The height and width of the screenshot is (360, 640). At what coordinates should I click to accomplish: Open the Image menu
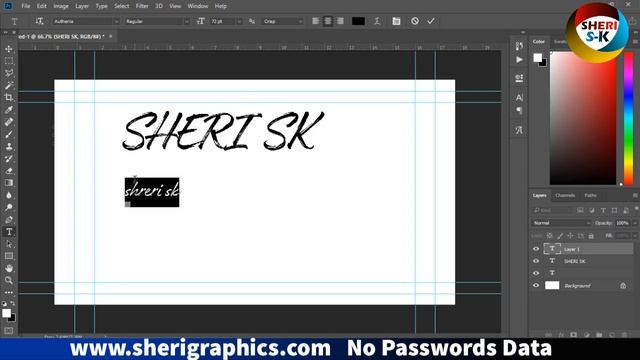[61, 6]
